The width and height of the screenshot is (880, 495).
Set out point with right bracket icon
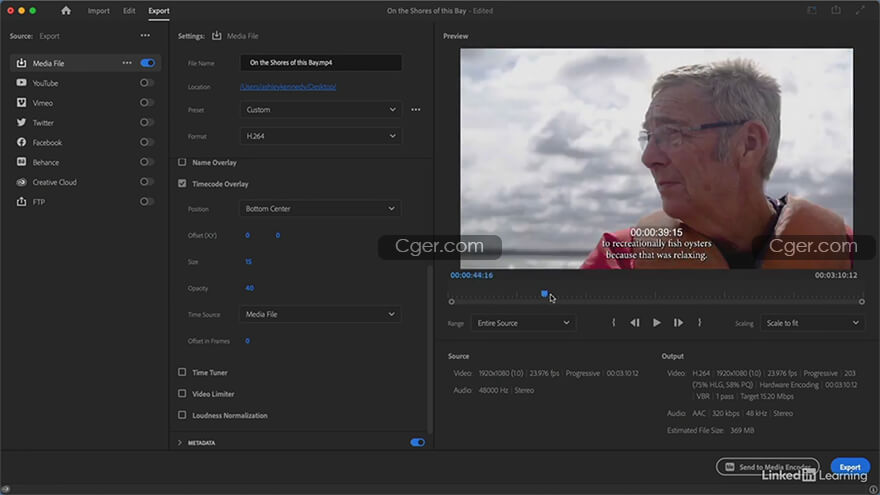[699, 323]
